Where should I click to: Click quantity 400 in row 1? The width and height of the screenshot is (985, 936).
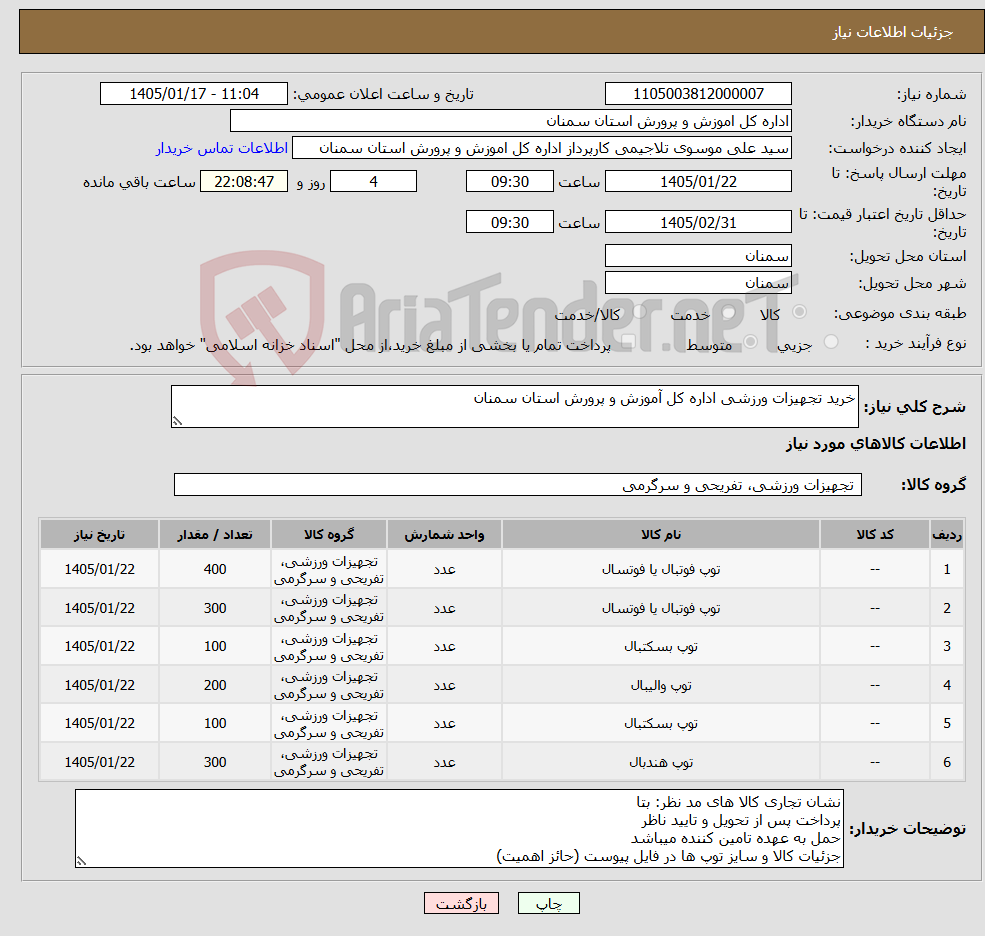(215, 569)
